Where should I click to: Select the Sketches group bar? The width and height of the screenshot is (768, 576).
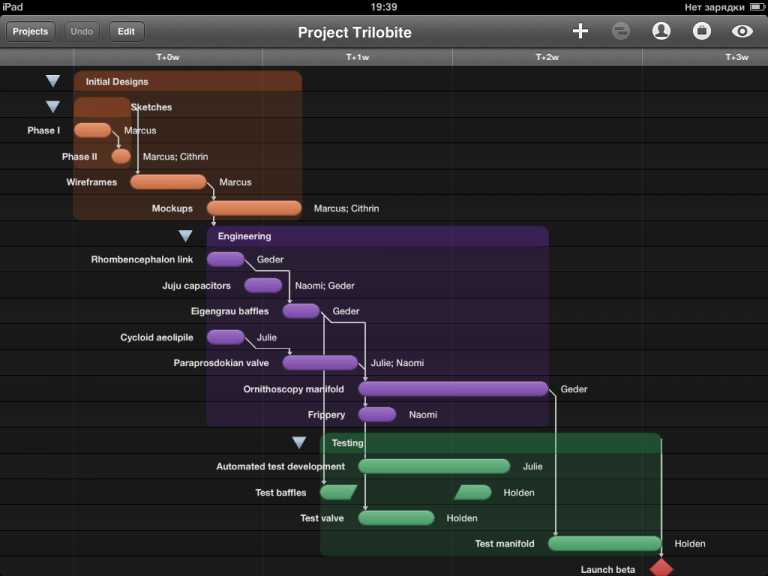click(x=102, y=107)
